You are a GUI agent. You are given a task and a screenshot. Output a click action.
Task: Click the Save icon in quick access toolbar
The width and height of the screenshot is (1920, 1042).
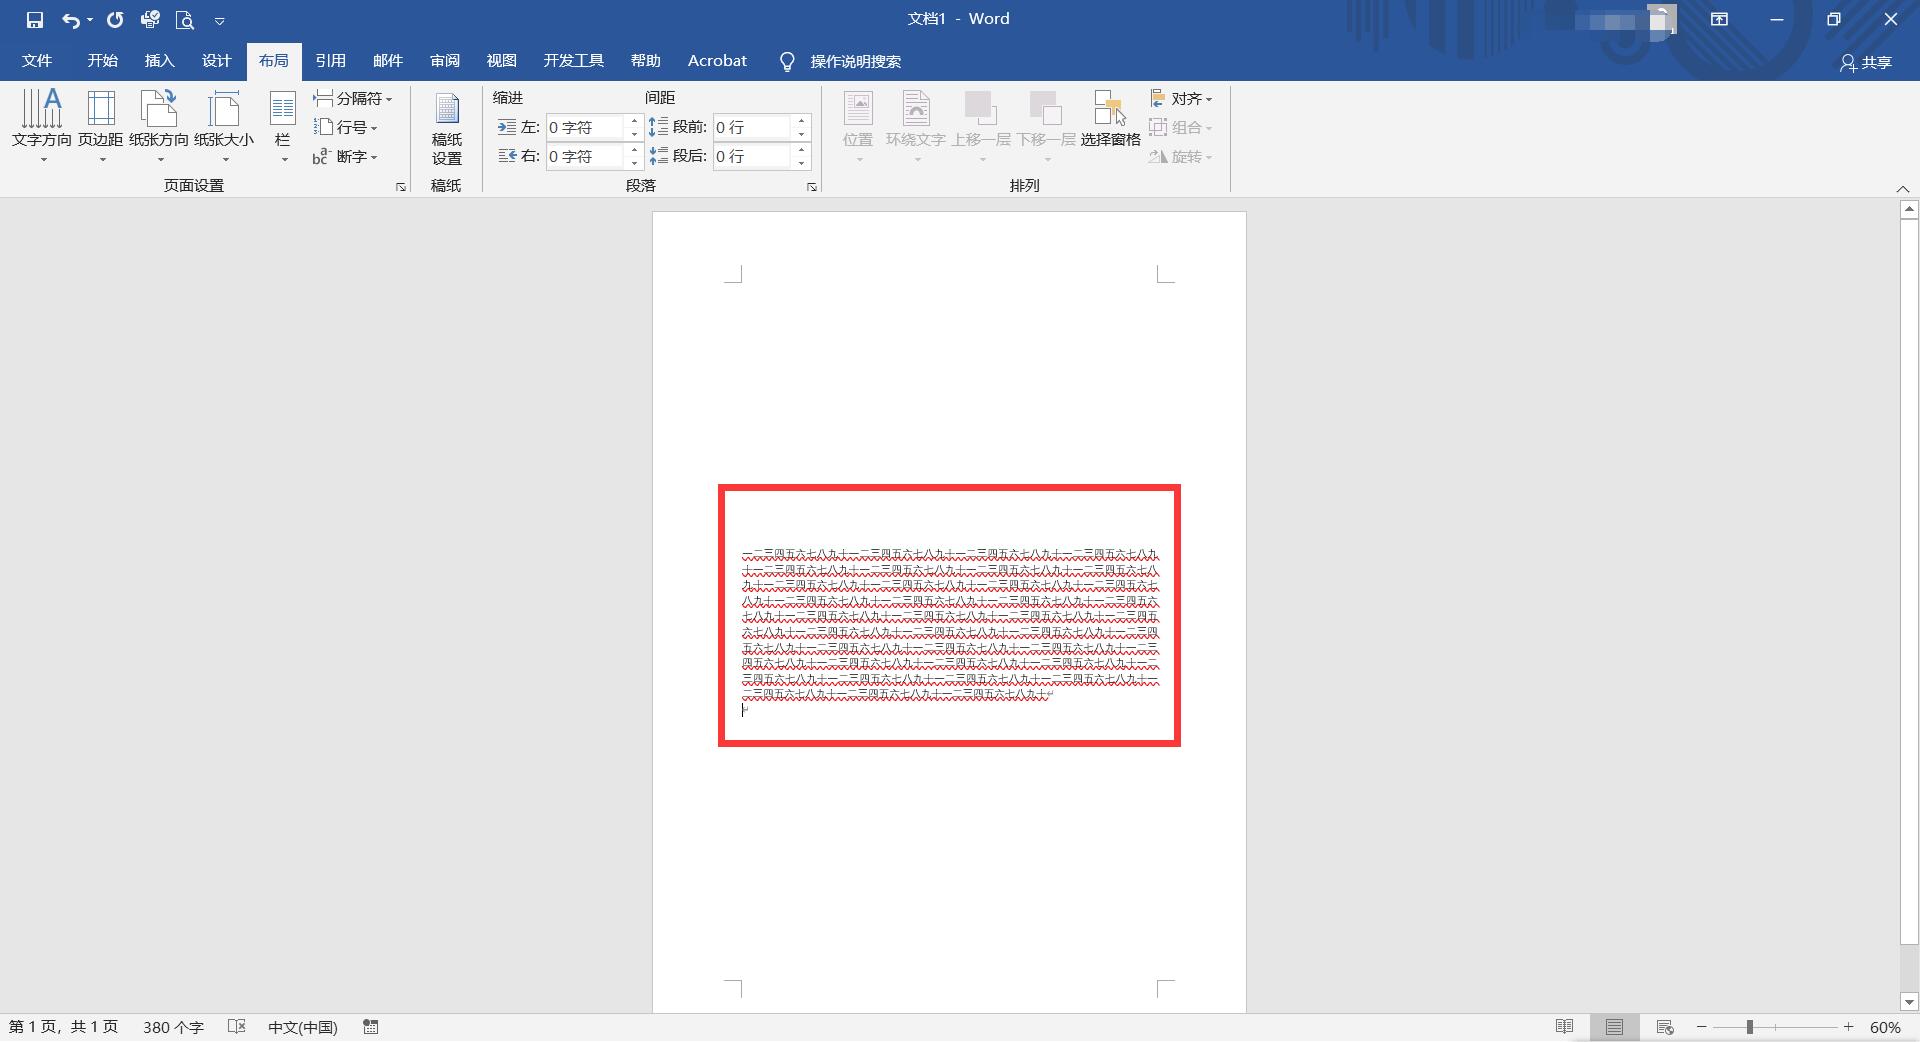click(35, 20)
